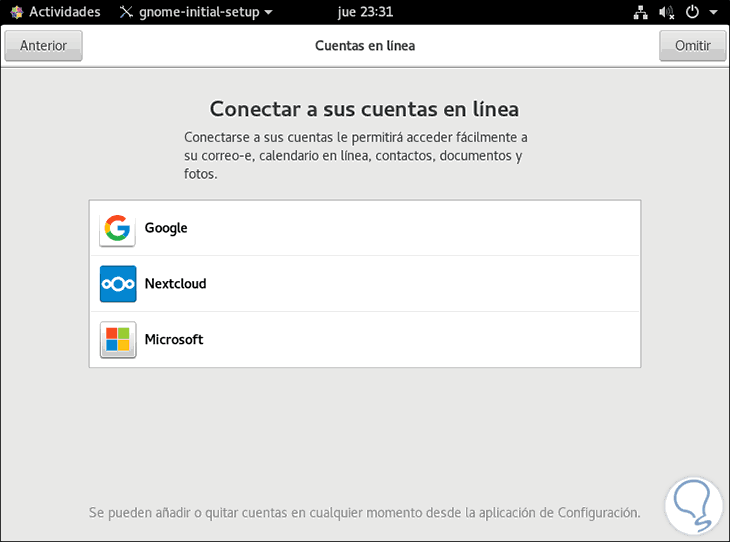This screenshot has height=542, width=730.
Task: Click the Conectar a sus cuentas heading
Action: (x=365, y=109)
